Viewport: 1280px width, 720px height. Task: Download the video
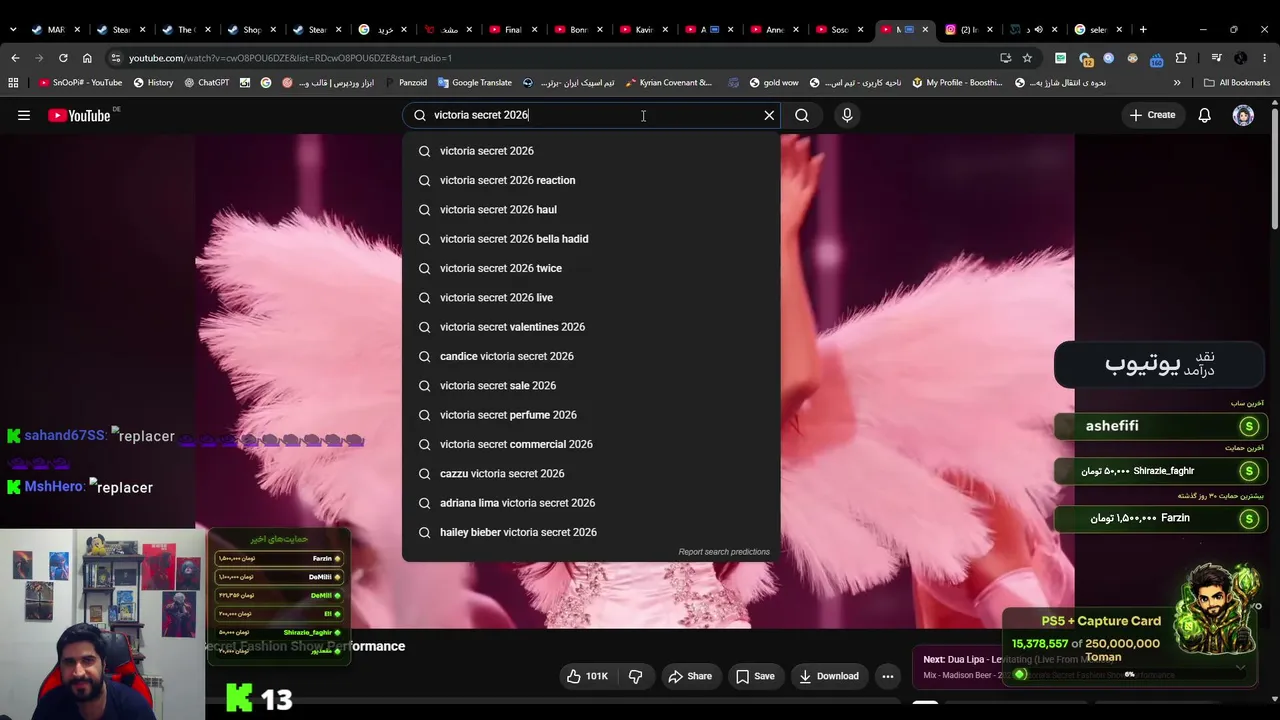click(x=829, y=676)
